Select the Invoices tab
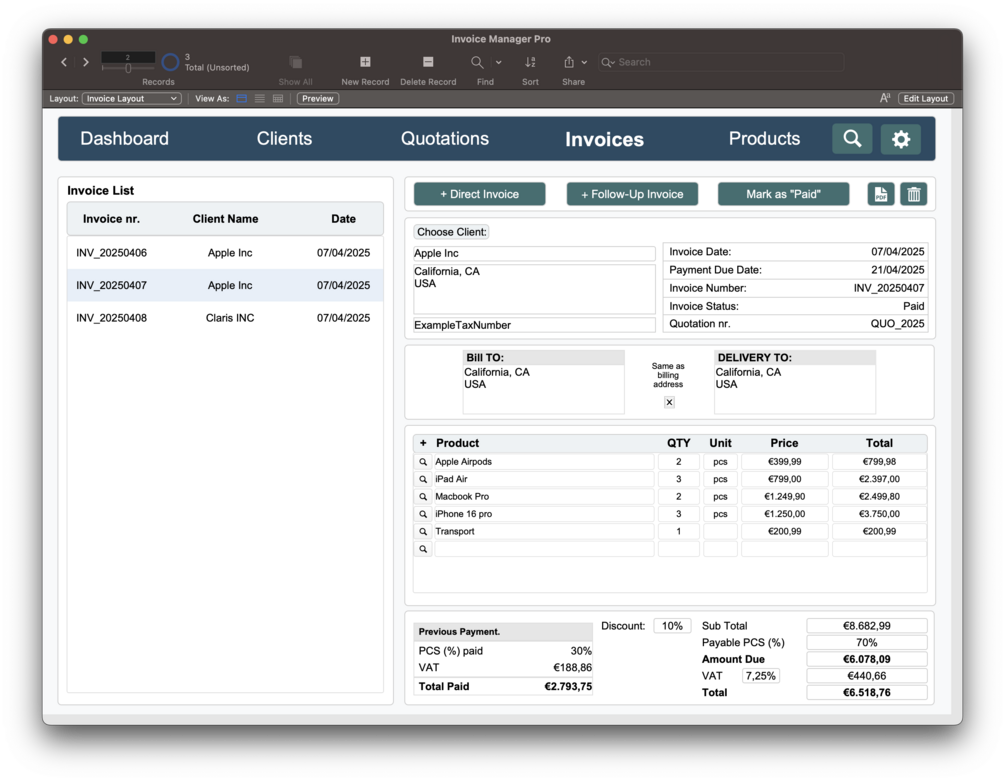 604,139
